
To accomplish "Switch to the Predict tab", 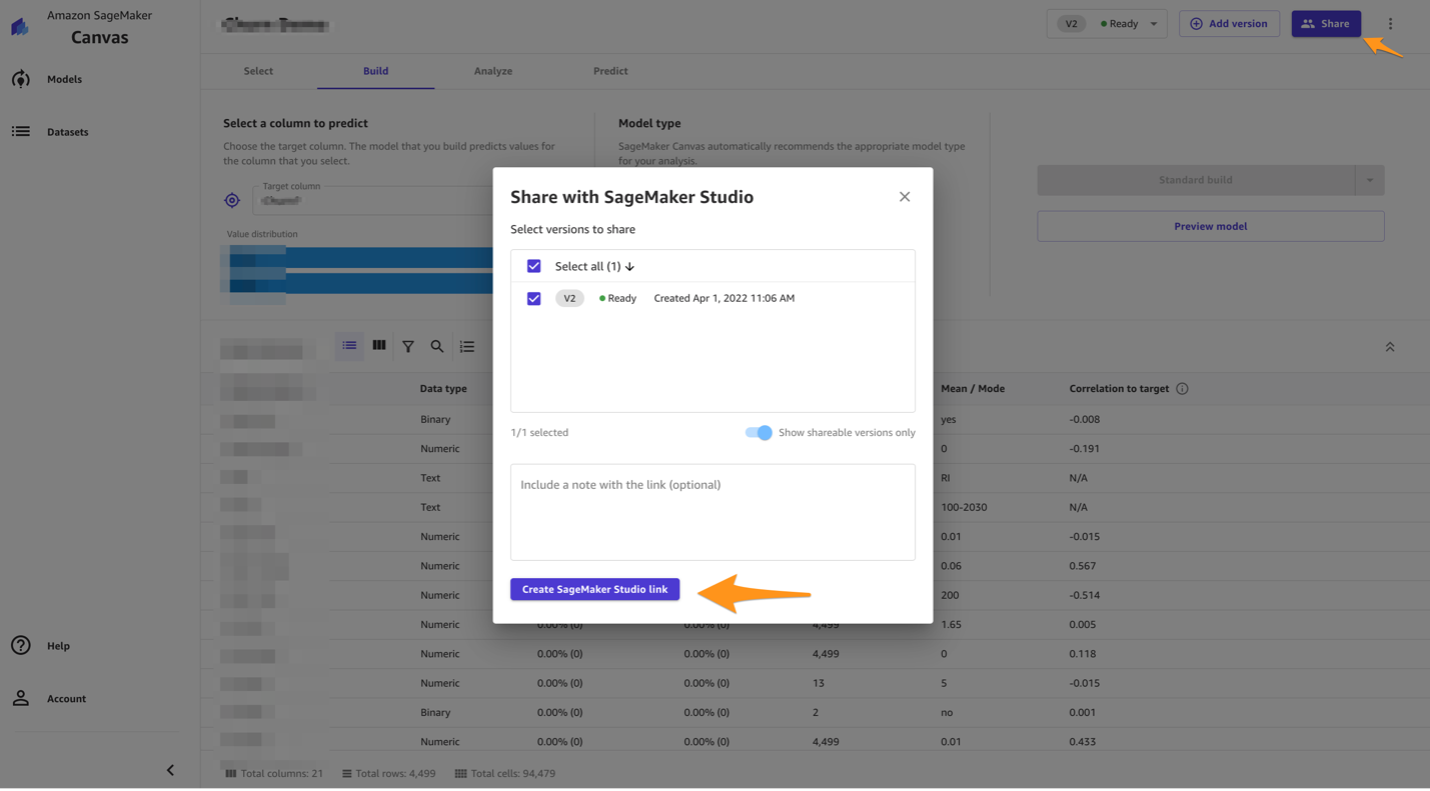I will pos(610,71).
